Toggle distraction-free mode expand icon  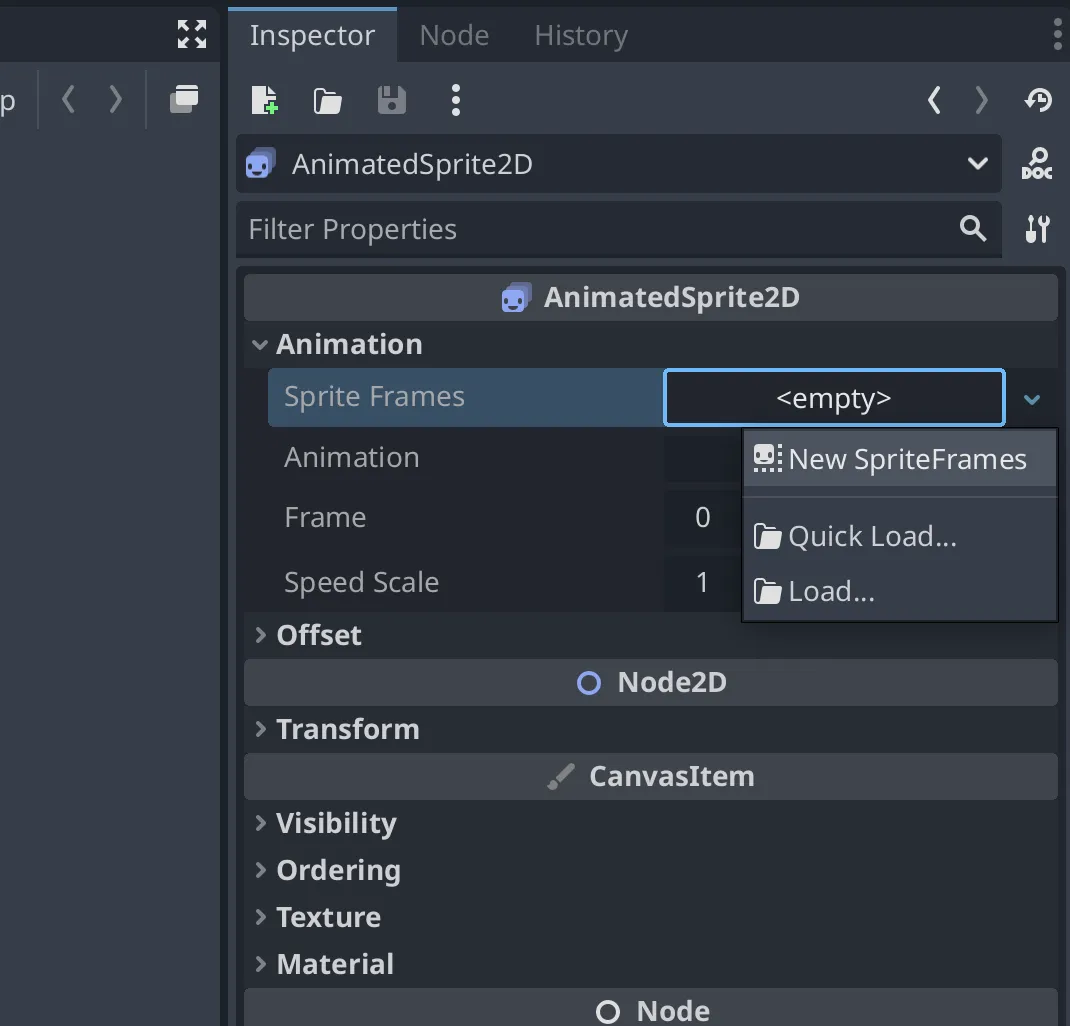coord(191,34)
